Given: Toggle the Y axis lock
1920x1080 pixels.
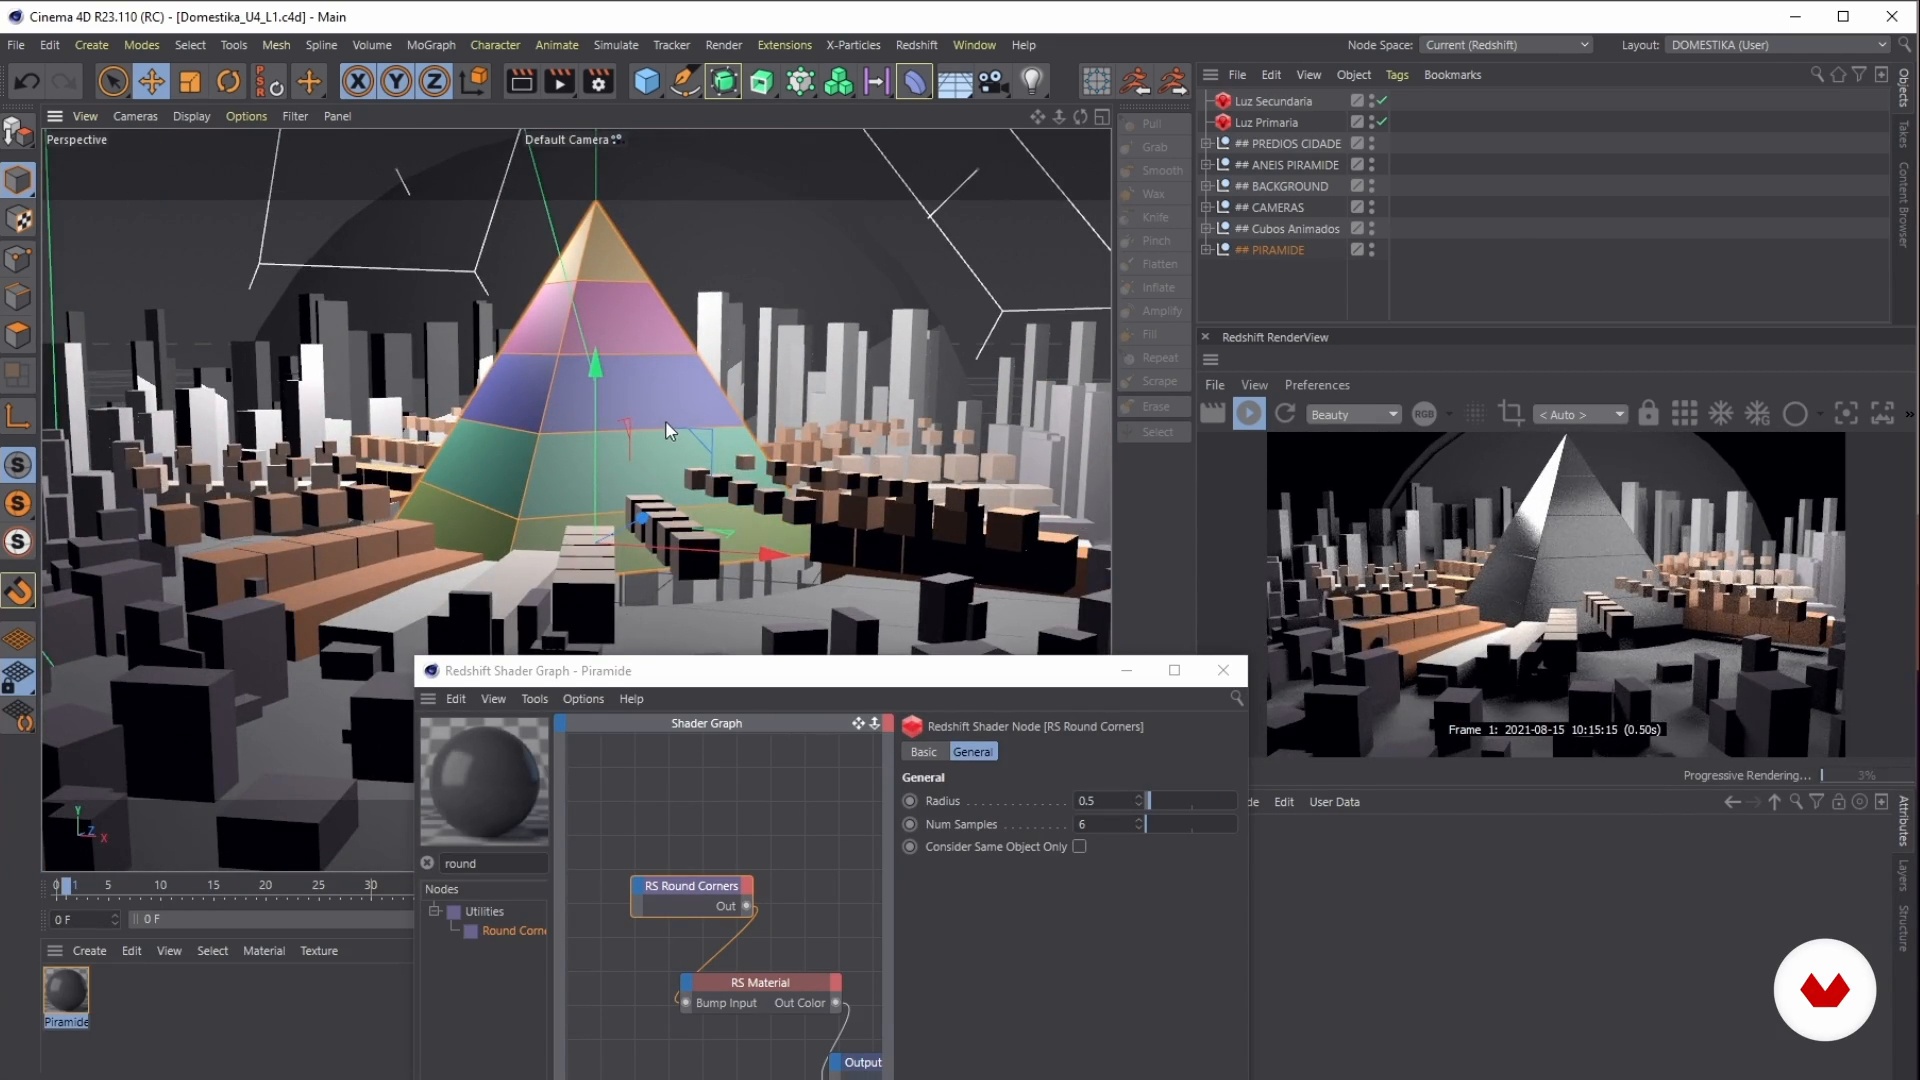Looking at the screenshot, I should pos(396,81).
